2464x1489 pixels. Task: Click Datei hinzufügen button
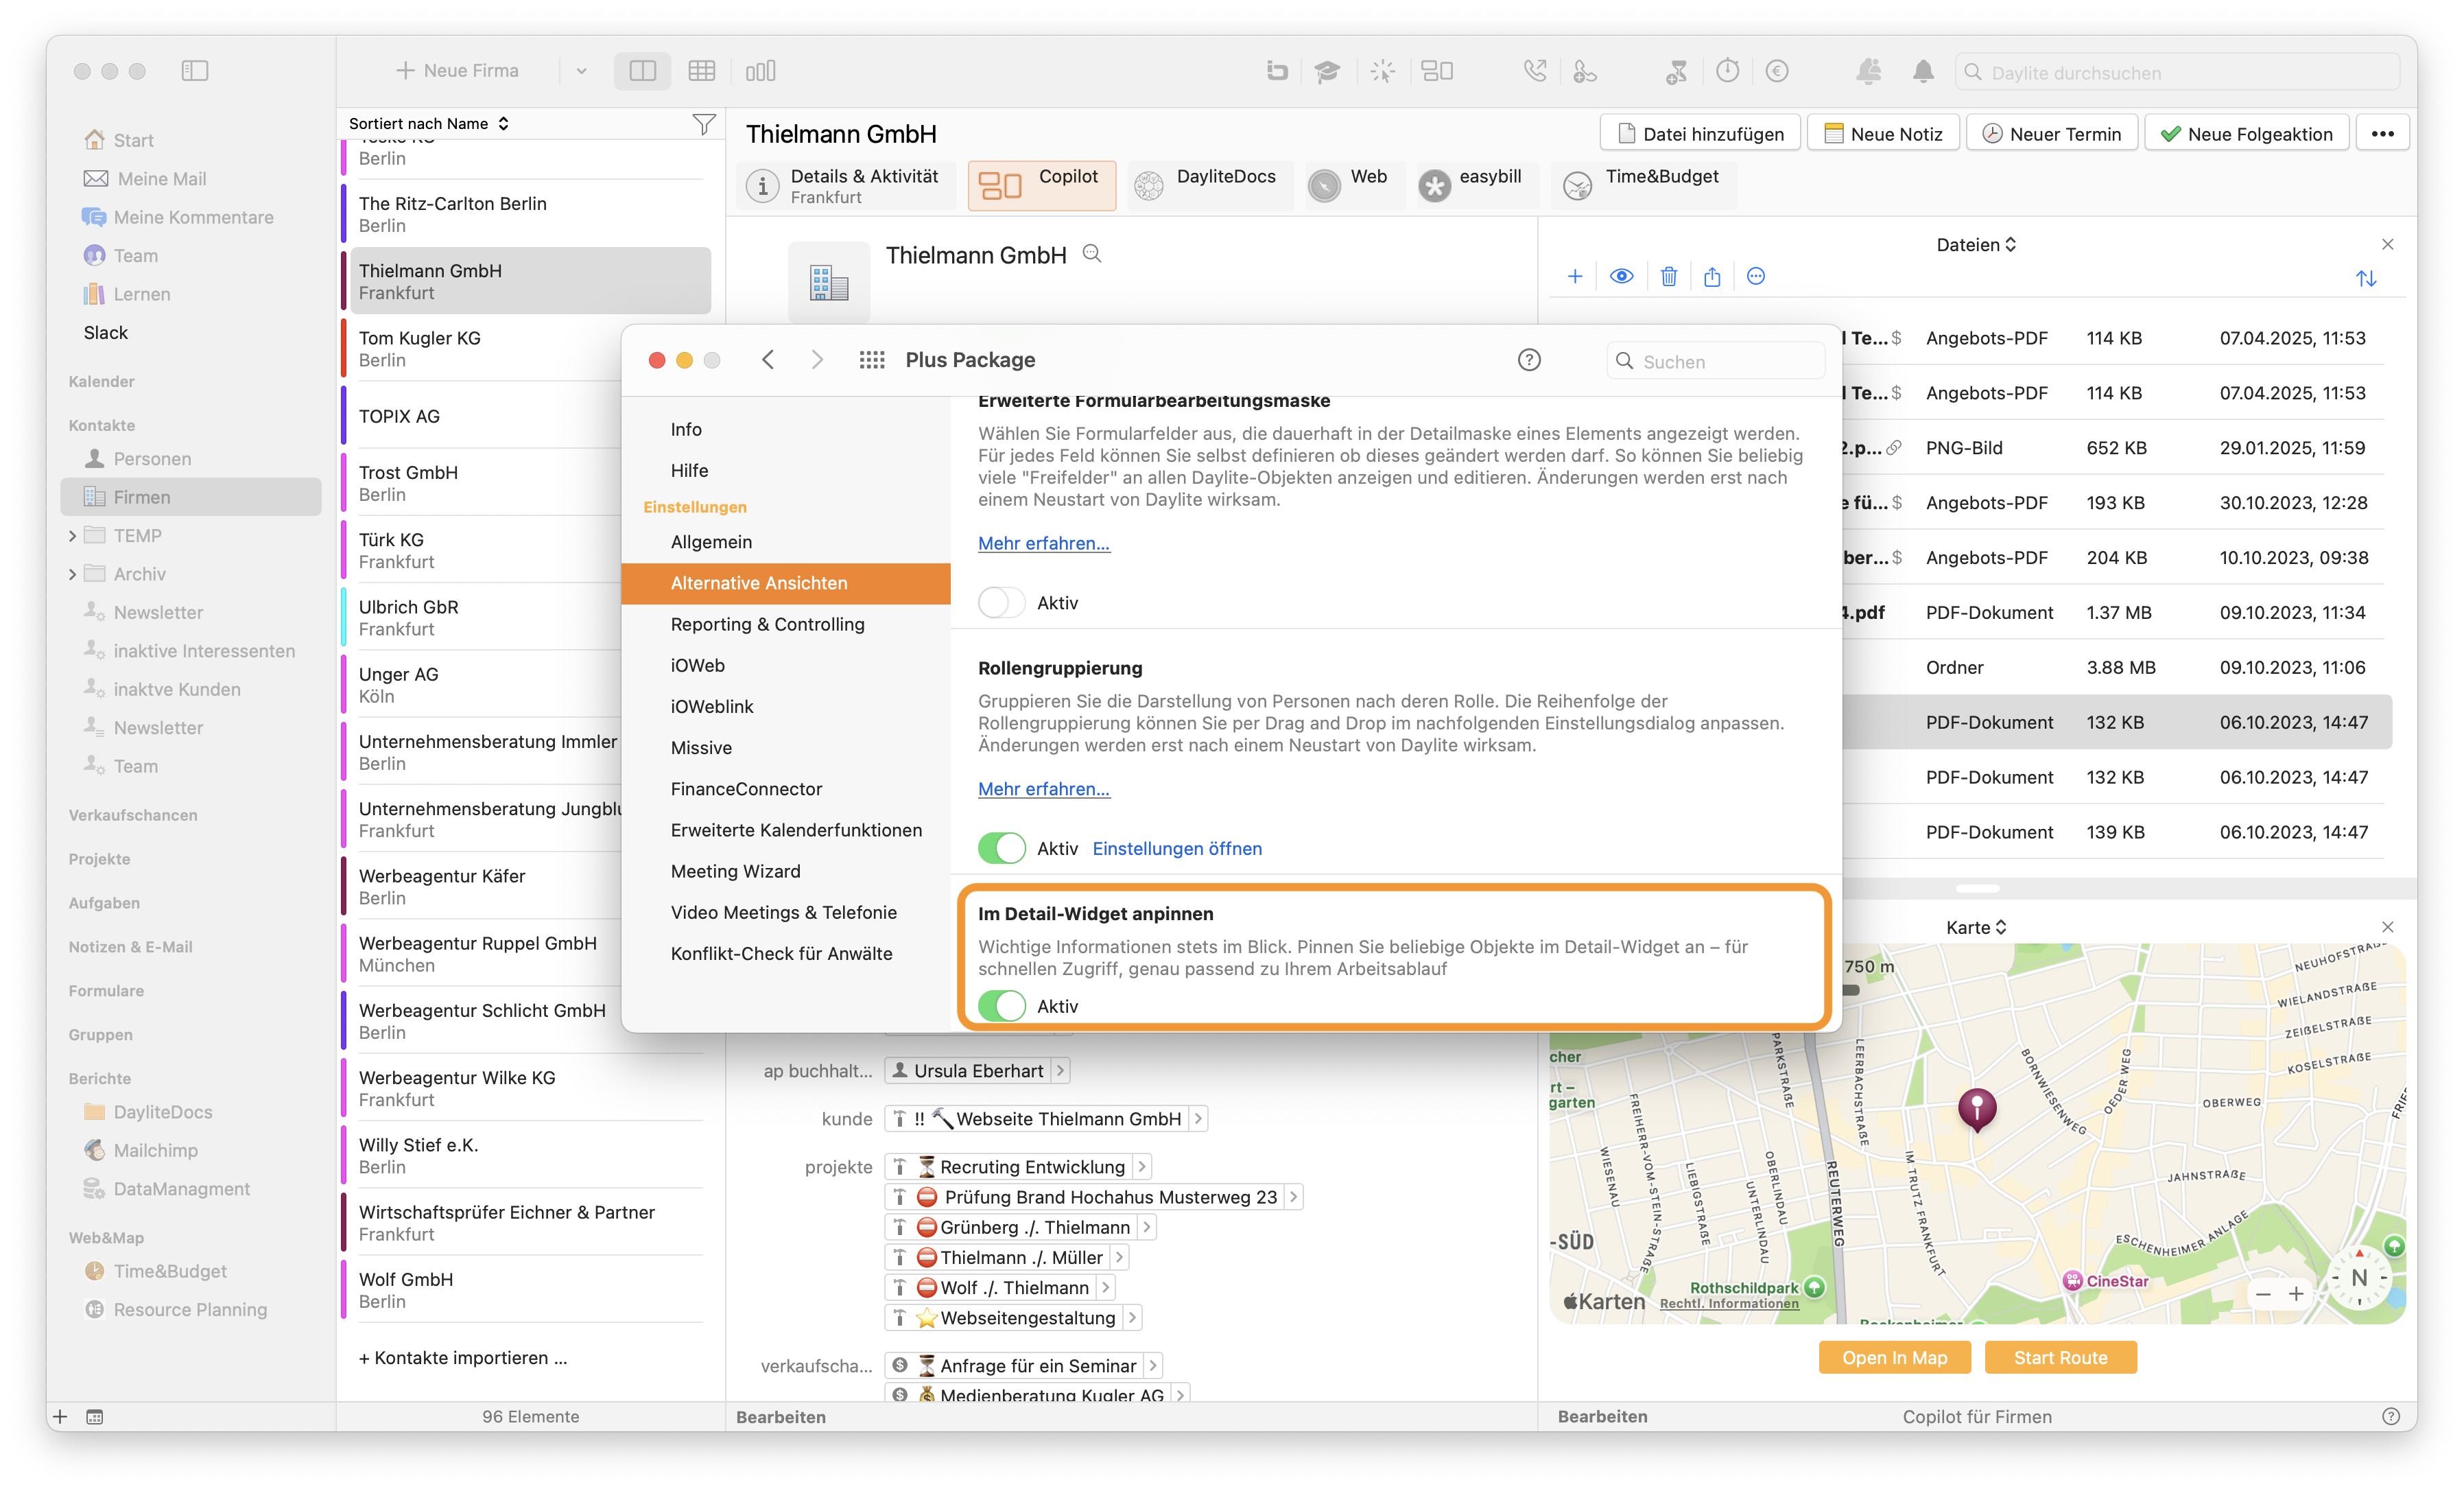pos(1700,133)
